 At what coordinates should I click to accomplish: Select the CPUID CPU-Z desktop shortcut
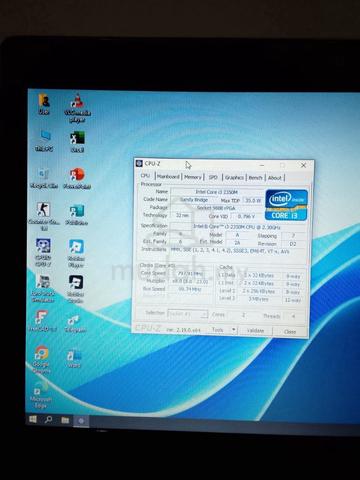pos(44,252)
